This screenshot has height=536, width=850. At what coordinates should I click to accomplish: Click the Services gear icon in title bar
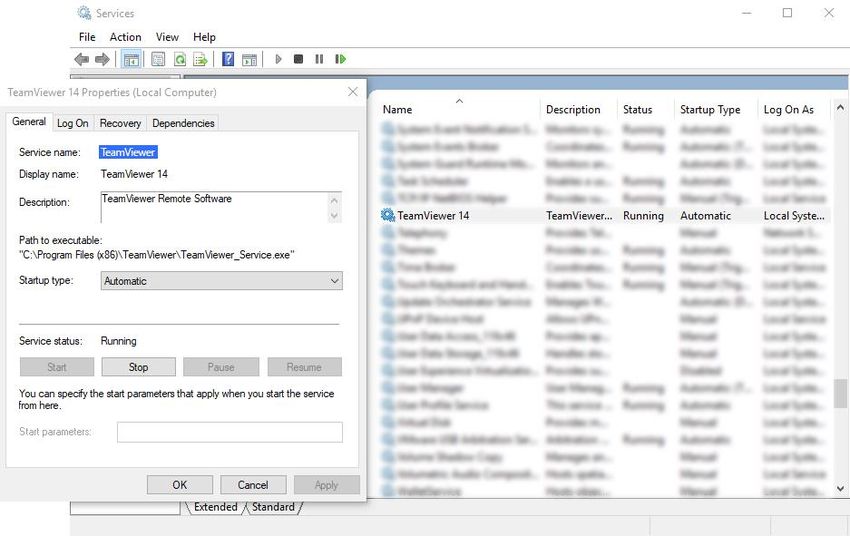coord(84,13)
